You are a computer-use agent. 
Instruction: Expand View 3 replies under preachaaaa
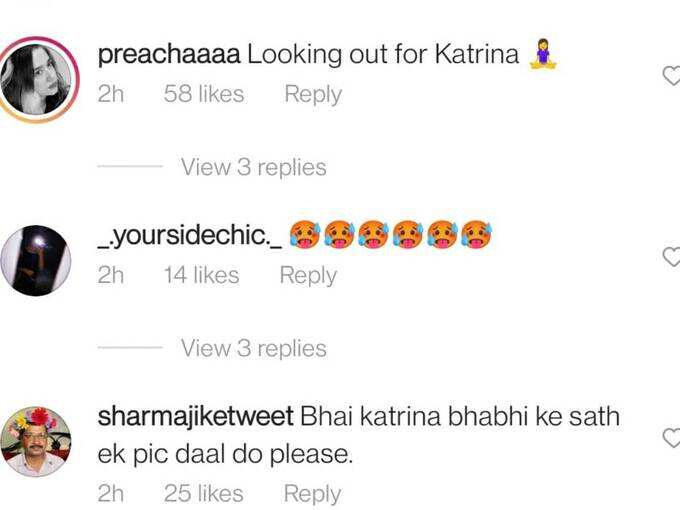click(x=253, y=167)
